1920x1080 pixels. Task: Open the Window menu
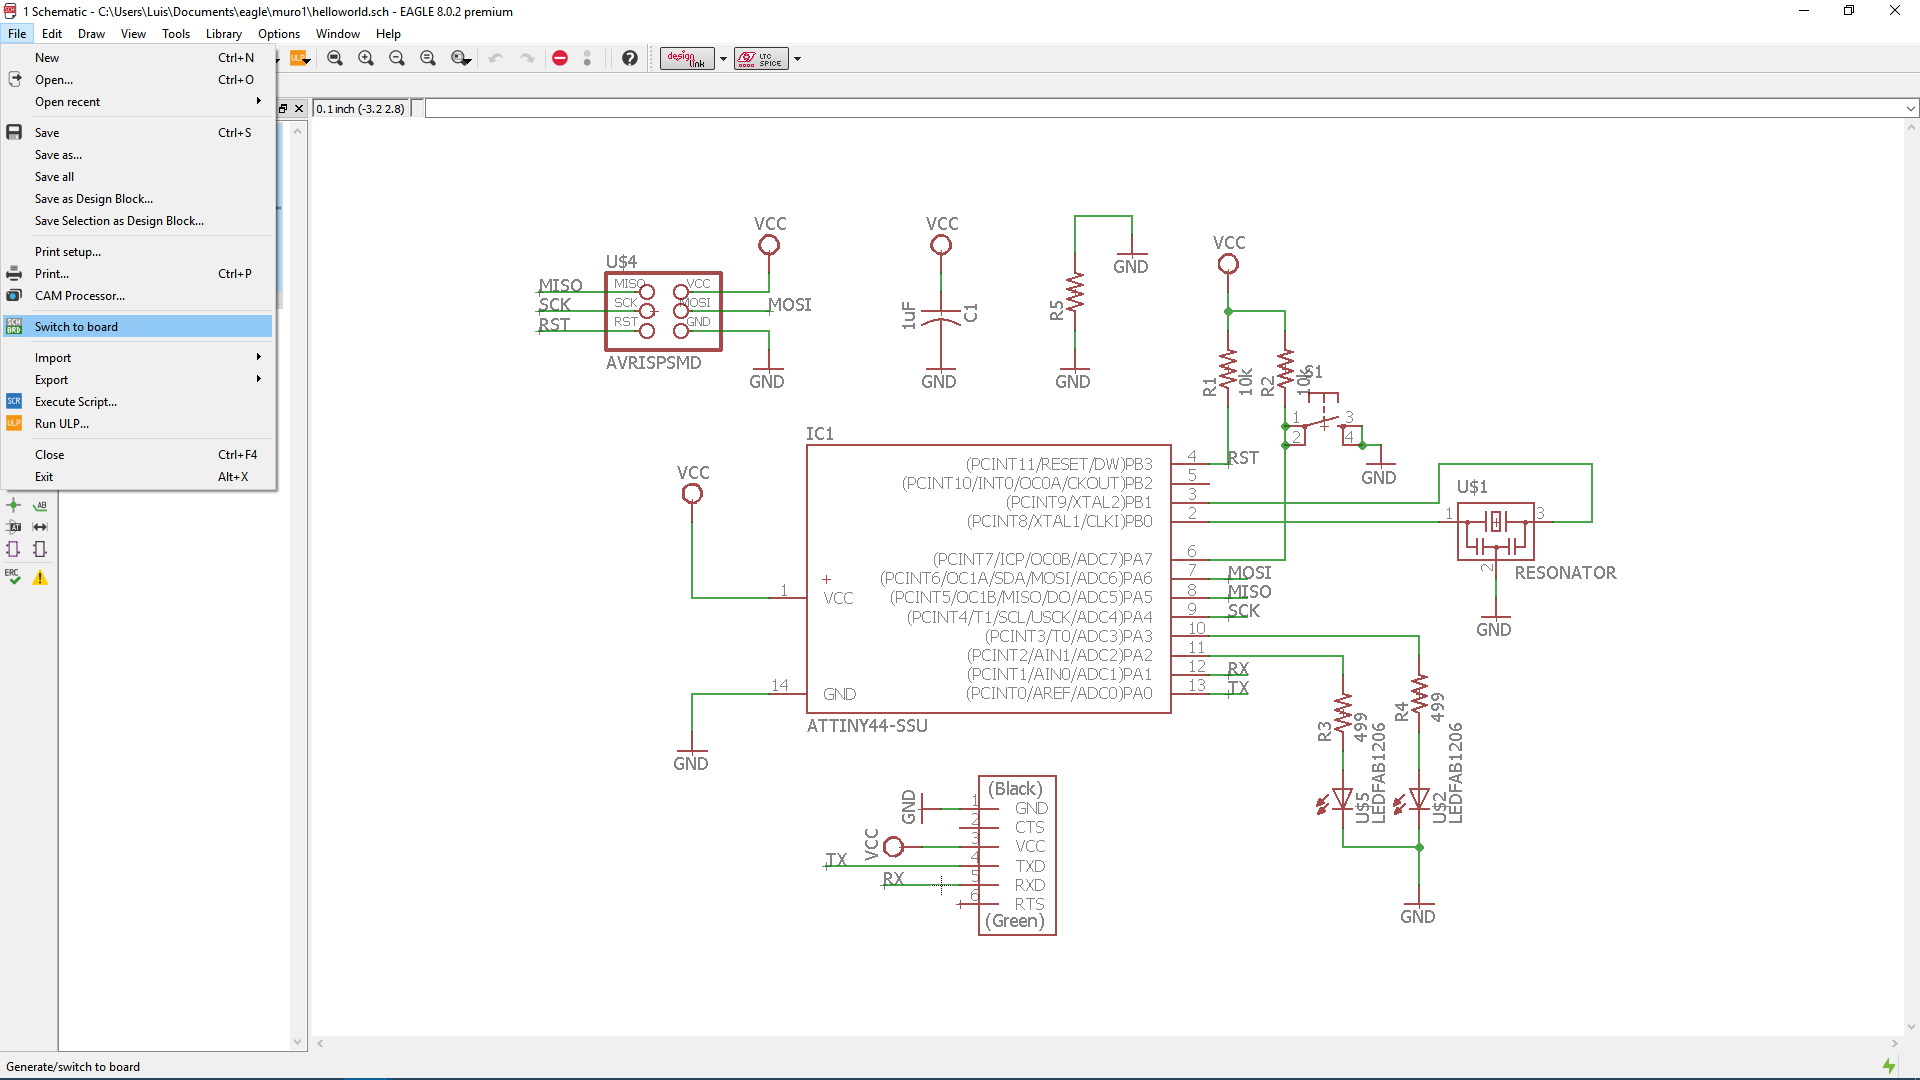[x=338, y=33]
